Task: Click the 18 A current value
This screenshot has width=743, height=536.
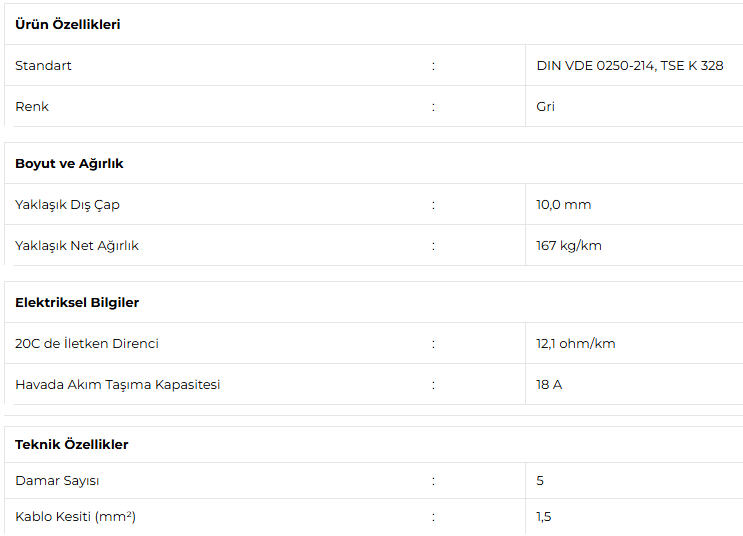Action: point(549,385)
